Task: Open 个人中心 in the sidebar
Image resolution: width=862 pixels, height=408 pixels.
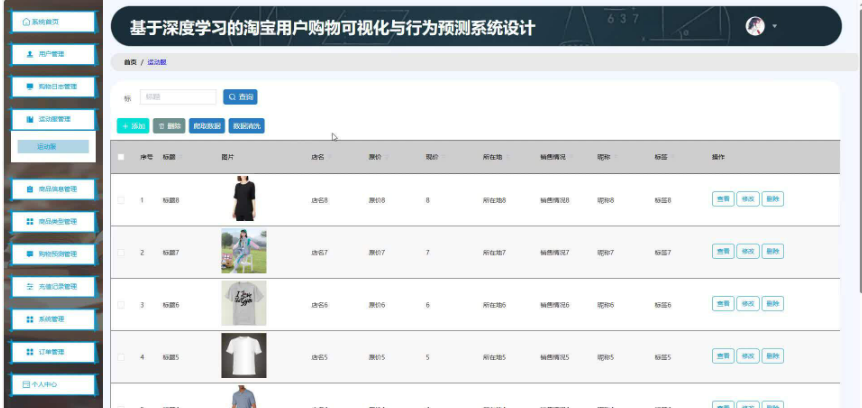Action: pyautogui.click(x=53, y=385)
